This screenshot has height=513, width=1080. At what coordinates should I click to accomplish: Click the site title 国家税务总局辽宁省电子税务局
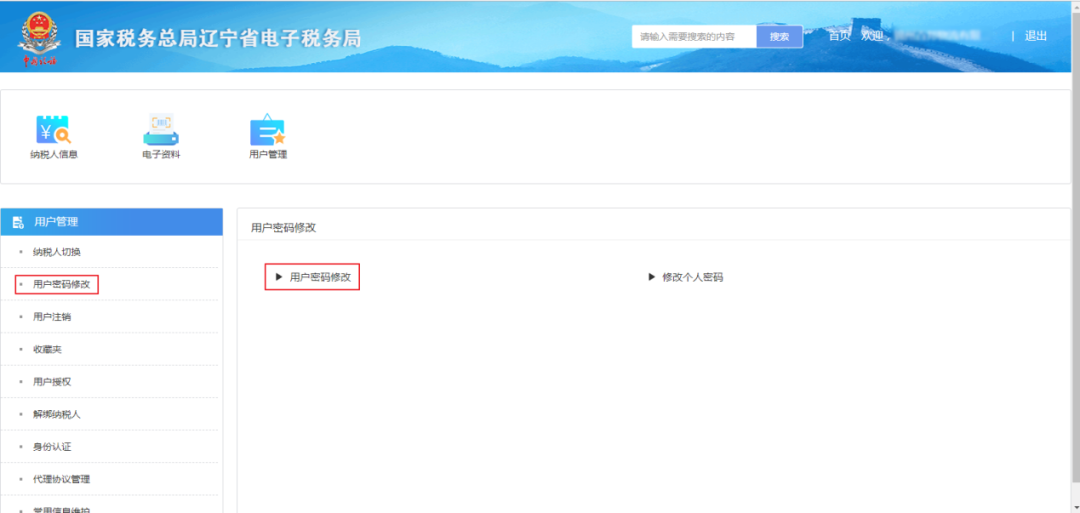click(x=218, y=39)
